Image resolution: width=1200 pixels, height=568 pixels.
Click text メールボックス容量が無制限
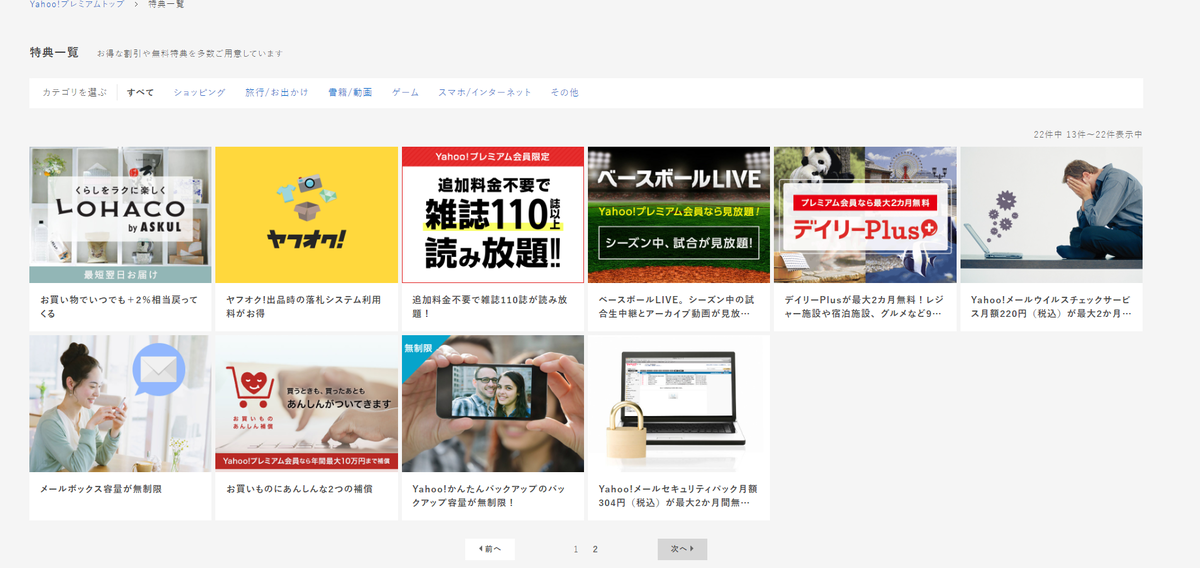pyautogui.click(x=101, y=489)
